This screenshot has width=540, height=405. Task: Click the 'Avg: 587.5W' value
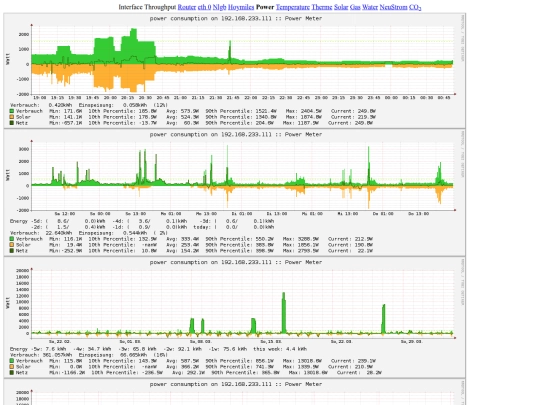[183, 361]
